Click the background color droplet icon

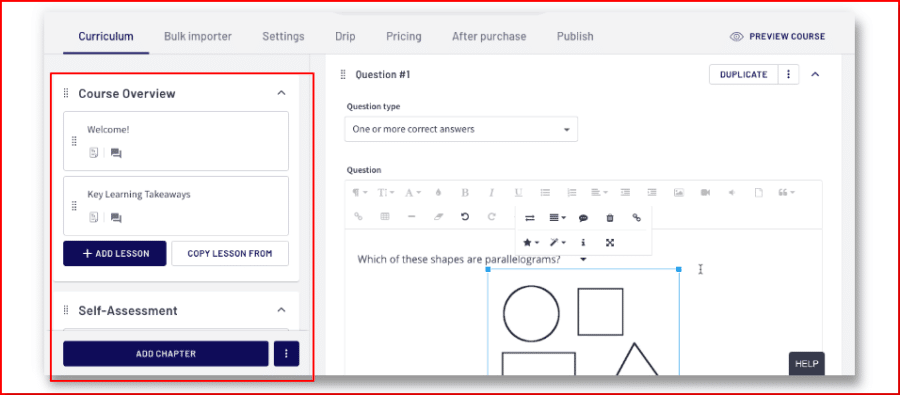click(x=439, y=193)
